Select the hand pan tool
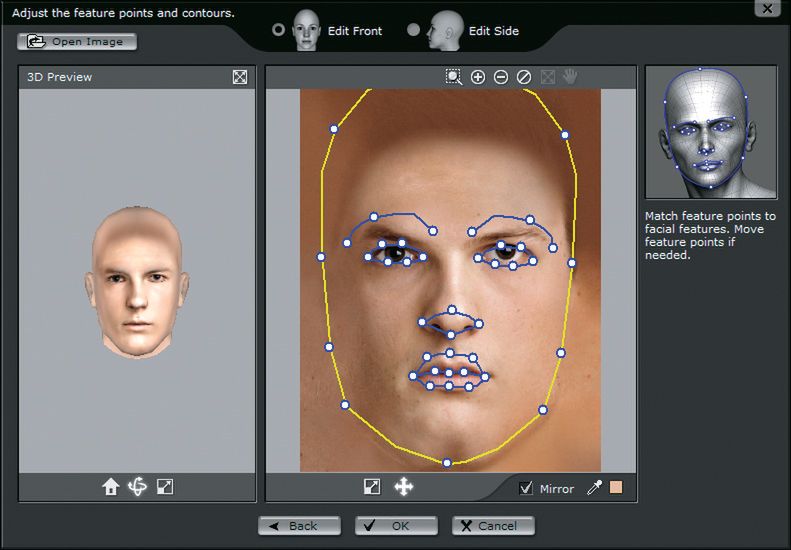This screenshot has width=791, height=550. (x=570, y=77)
